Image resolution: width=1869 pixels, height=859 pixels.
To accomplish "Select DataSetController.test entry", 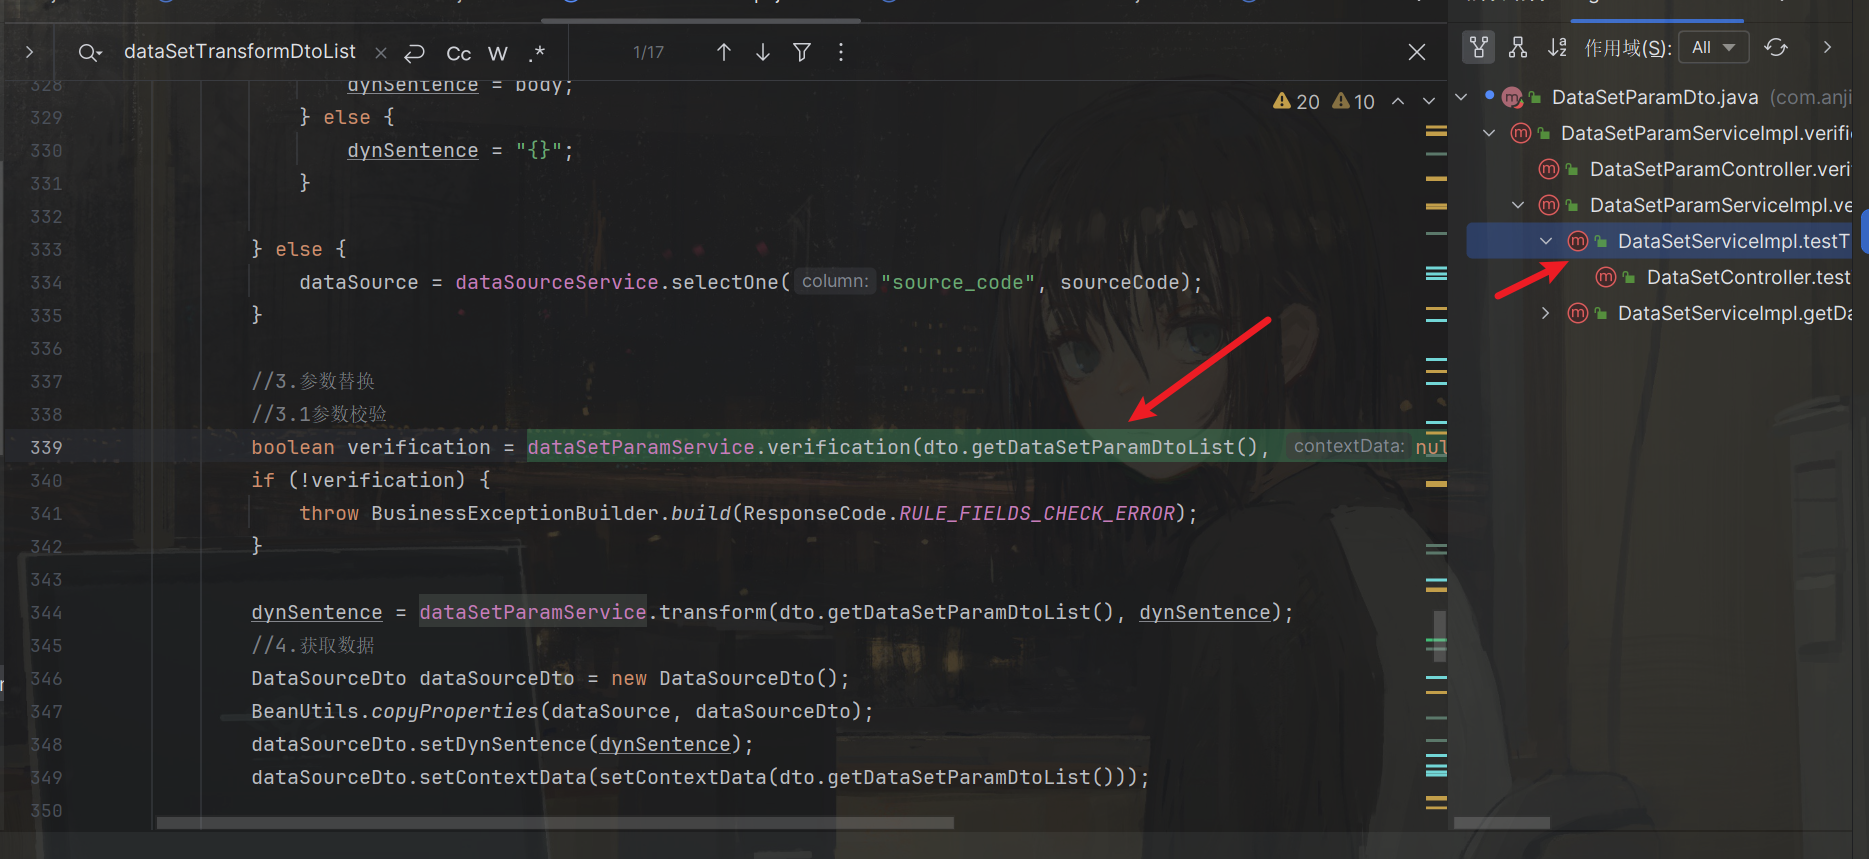I will coord(1748,277).
